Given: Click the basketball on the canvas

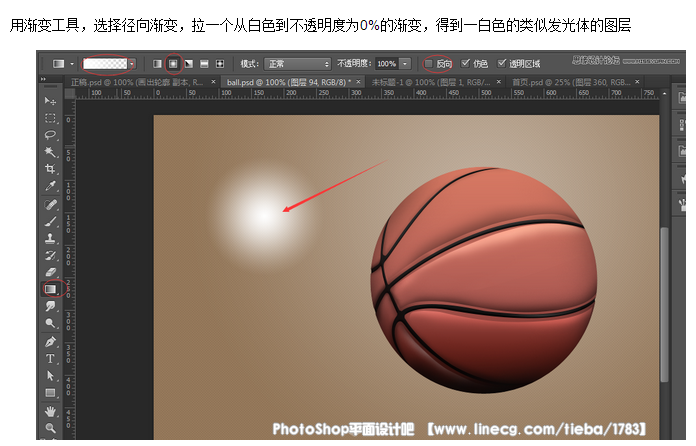Looking at the screenshot, I should (x=483, y=280).
